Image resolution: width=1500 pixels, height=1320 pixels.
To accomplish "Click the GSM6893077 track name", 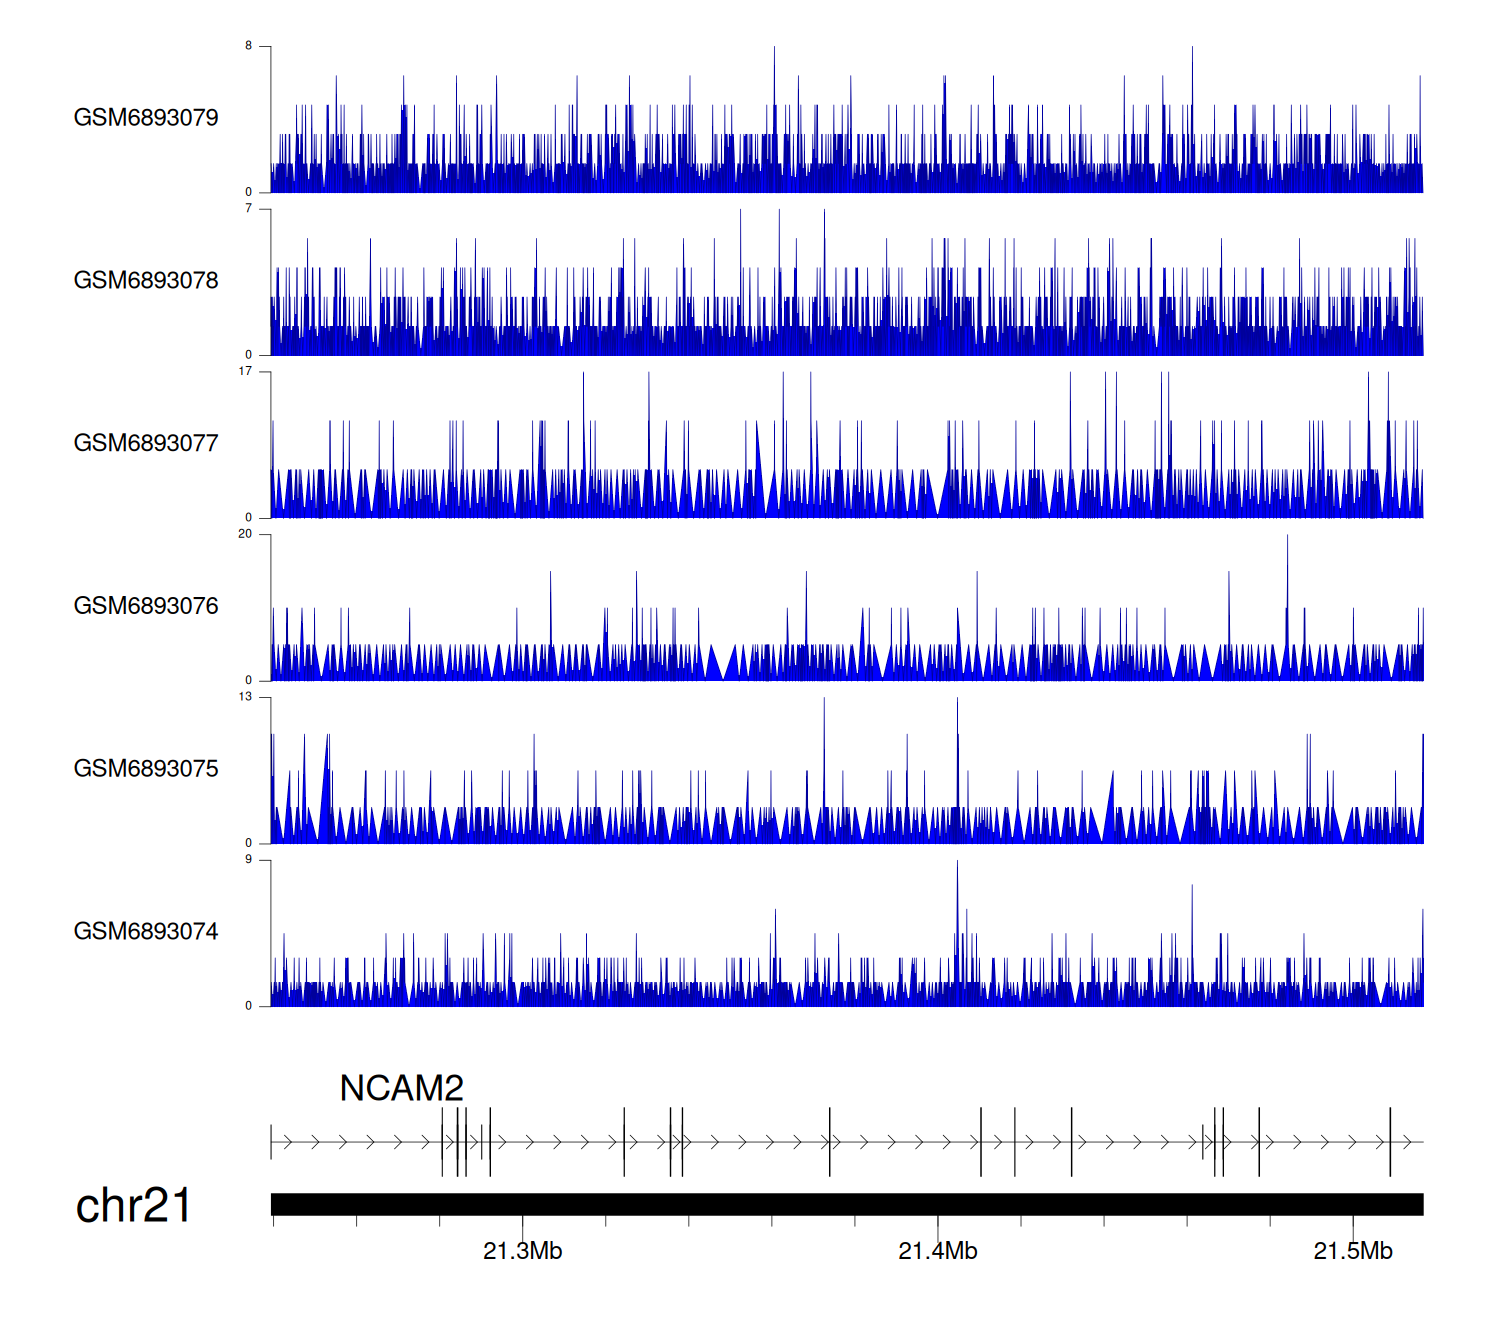I will pos(146,444).
